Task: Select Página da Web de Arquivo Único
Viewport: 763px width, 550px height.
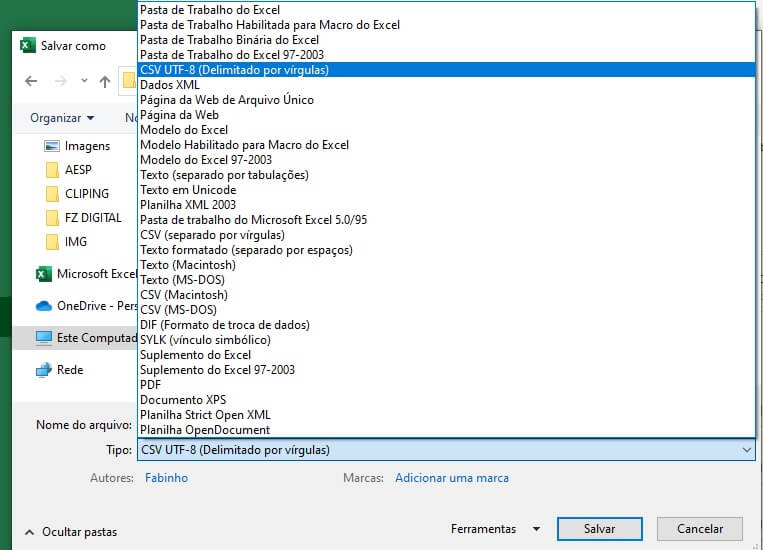Action: coord(446,100)
